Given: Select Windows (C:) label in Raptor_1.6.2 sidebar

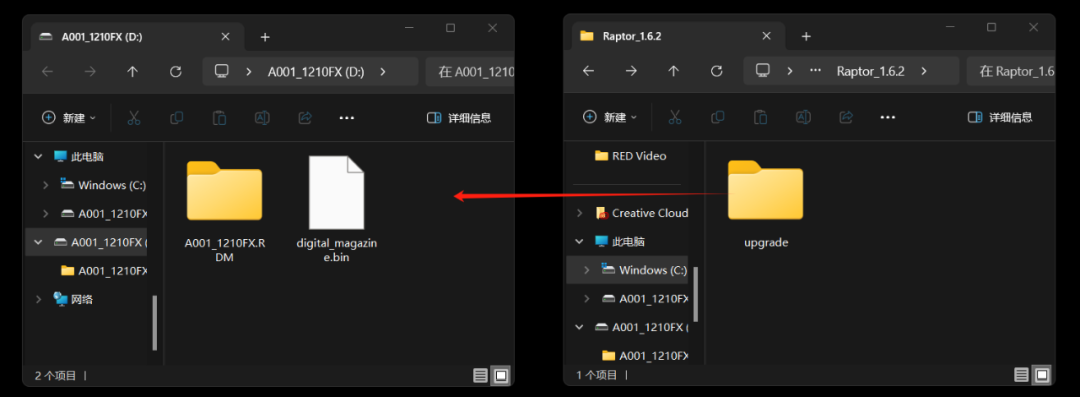Looking at the screenshot, I should pos(653,270).
